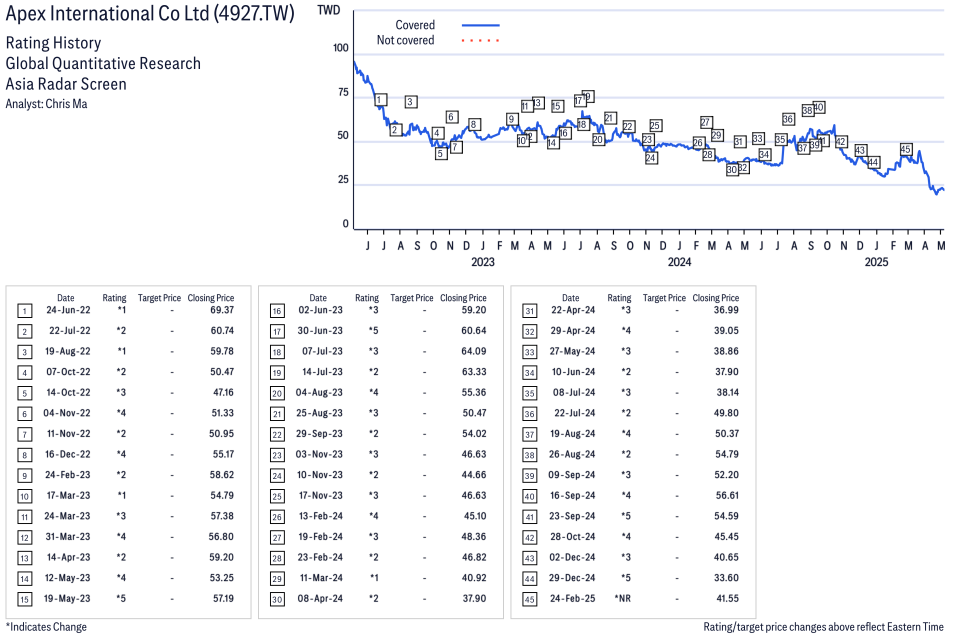Select the 14-Oct-22 date cell
This screenshot has width=955, height=634.
coord(68,393)
